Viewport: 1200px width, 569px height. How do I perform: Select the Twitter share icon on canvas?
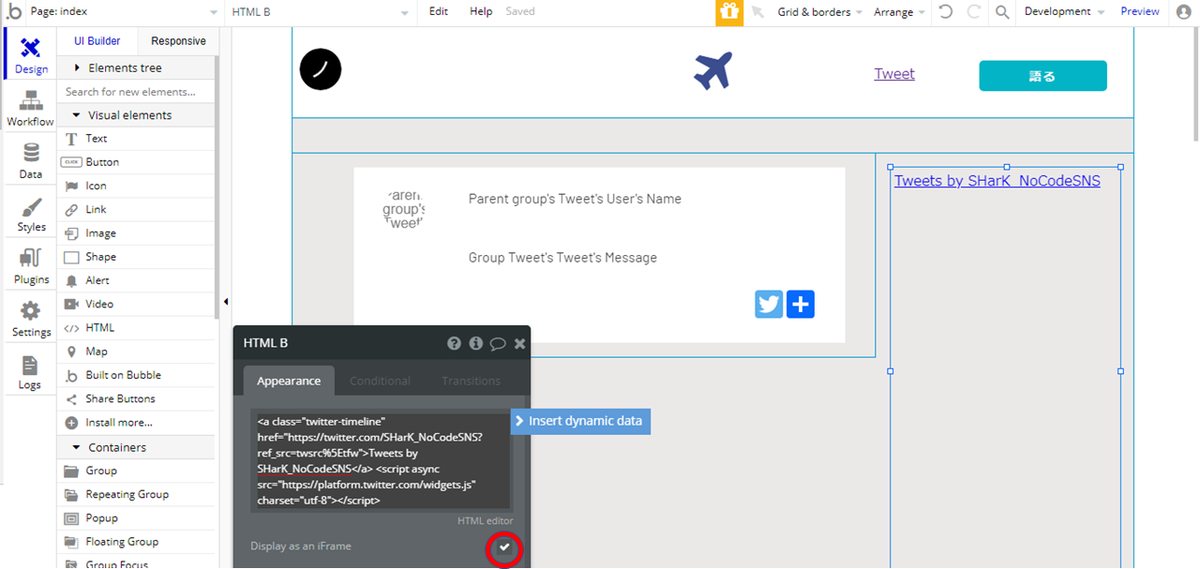(x=768, y=304)
